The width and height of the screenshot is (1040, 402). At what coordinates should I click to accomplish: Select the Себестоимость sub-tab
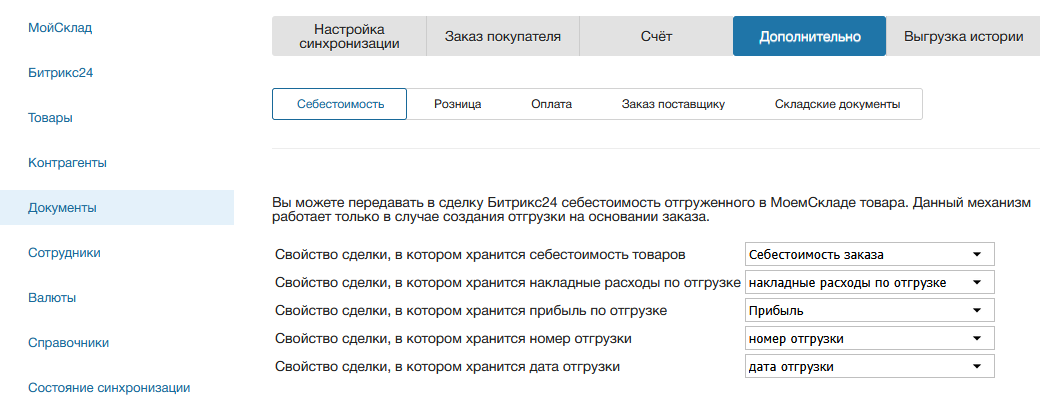pos(340,104)
